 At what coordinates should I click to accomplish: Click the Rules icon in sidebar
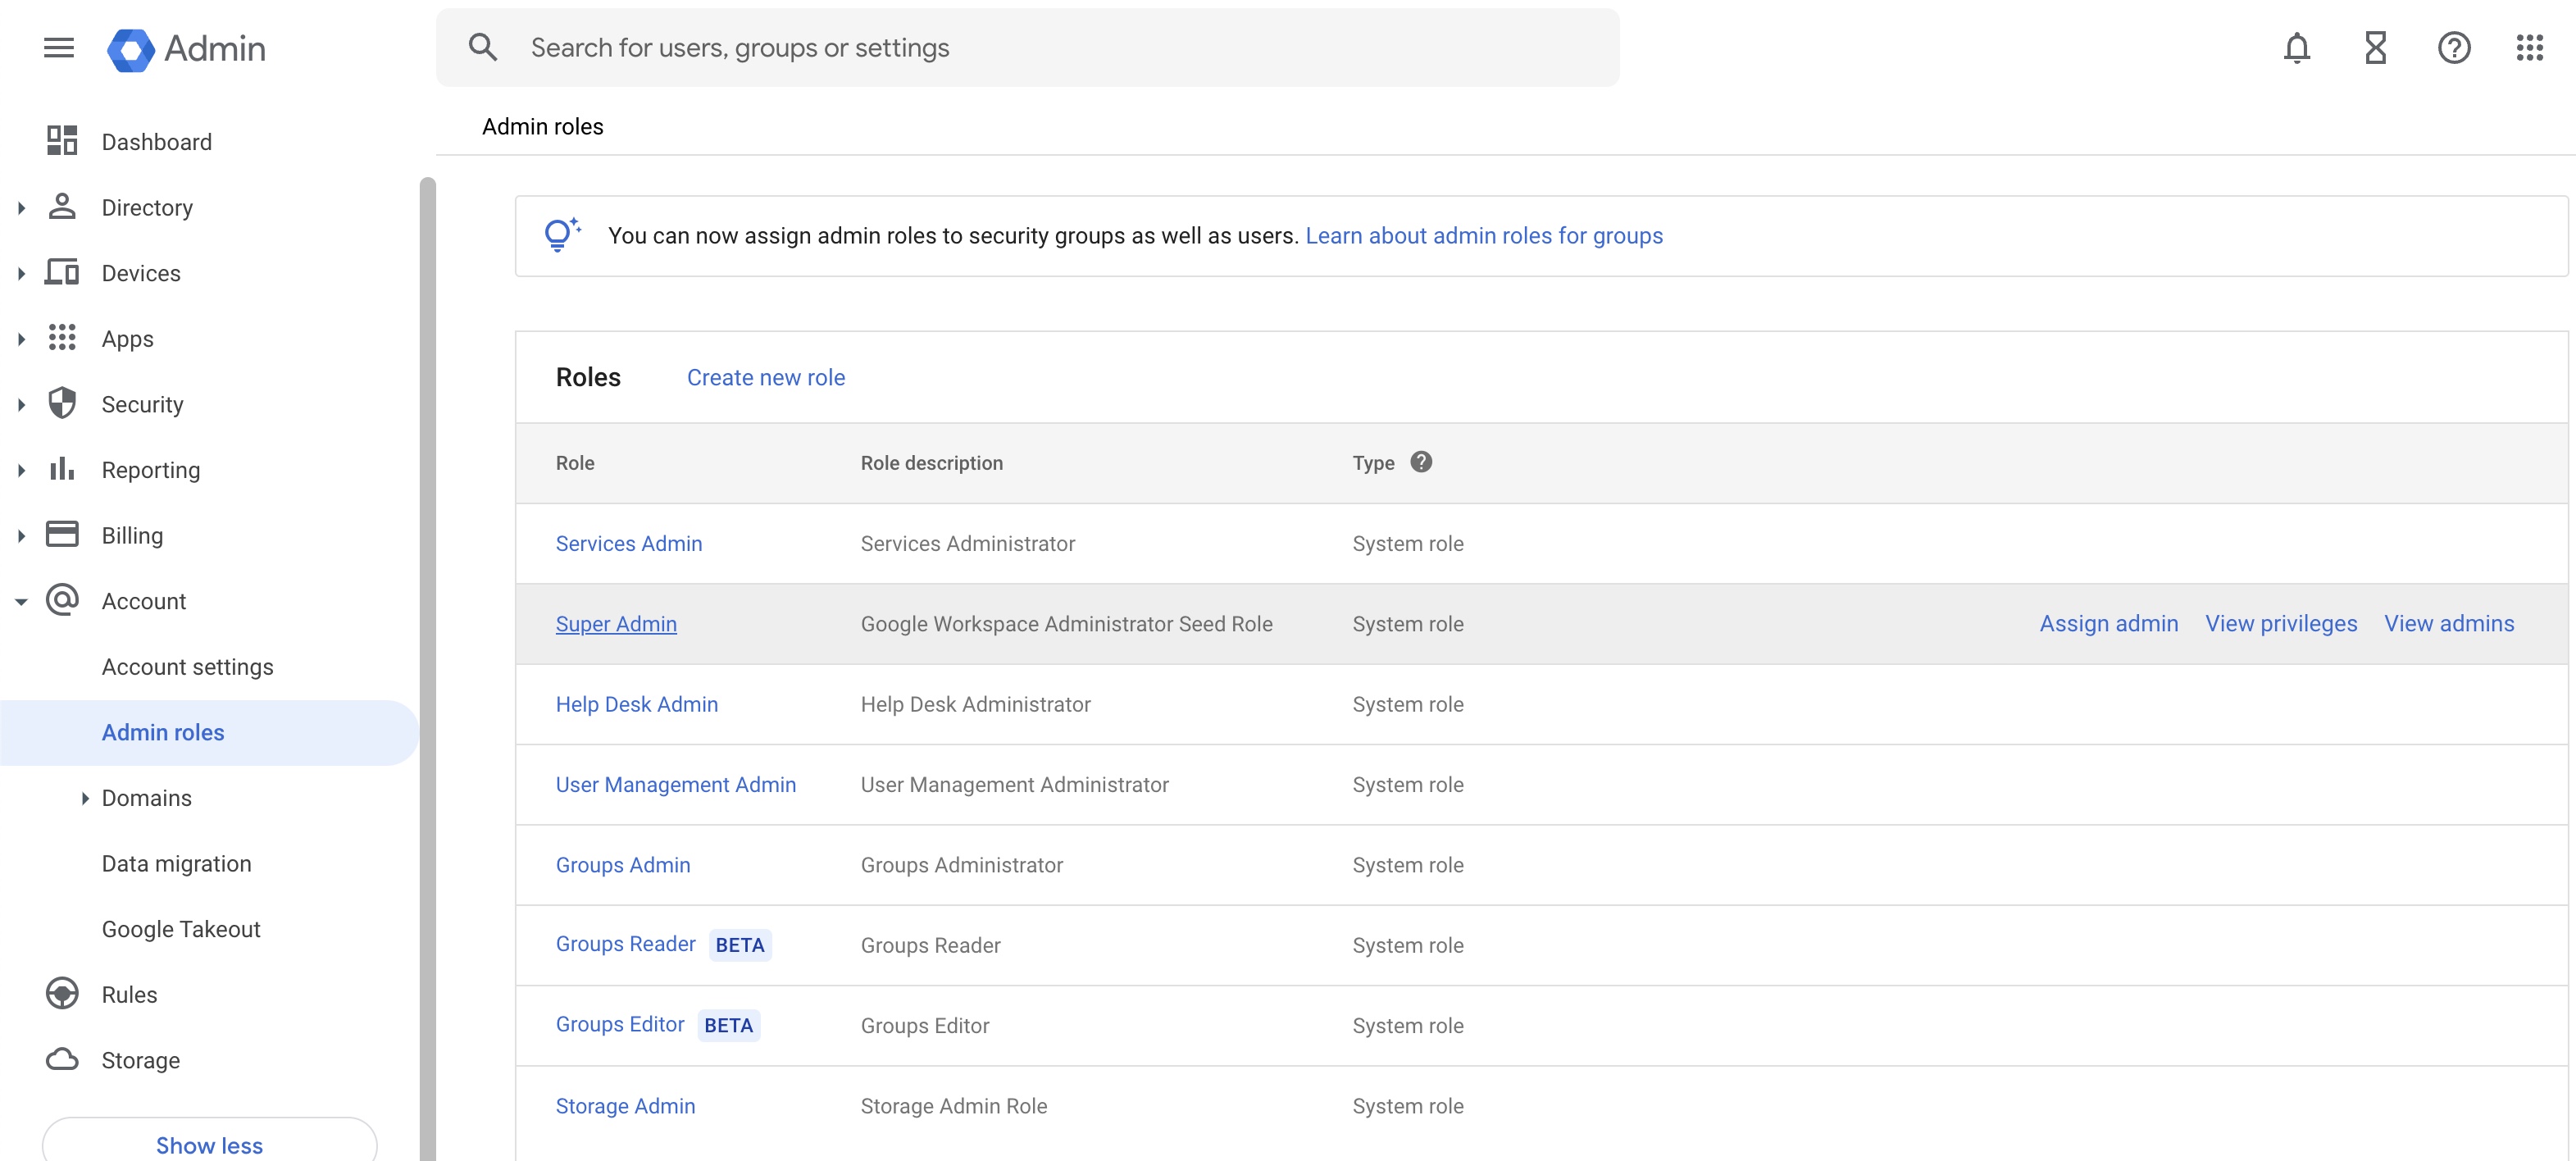pos(62,994)
